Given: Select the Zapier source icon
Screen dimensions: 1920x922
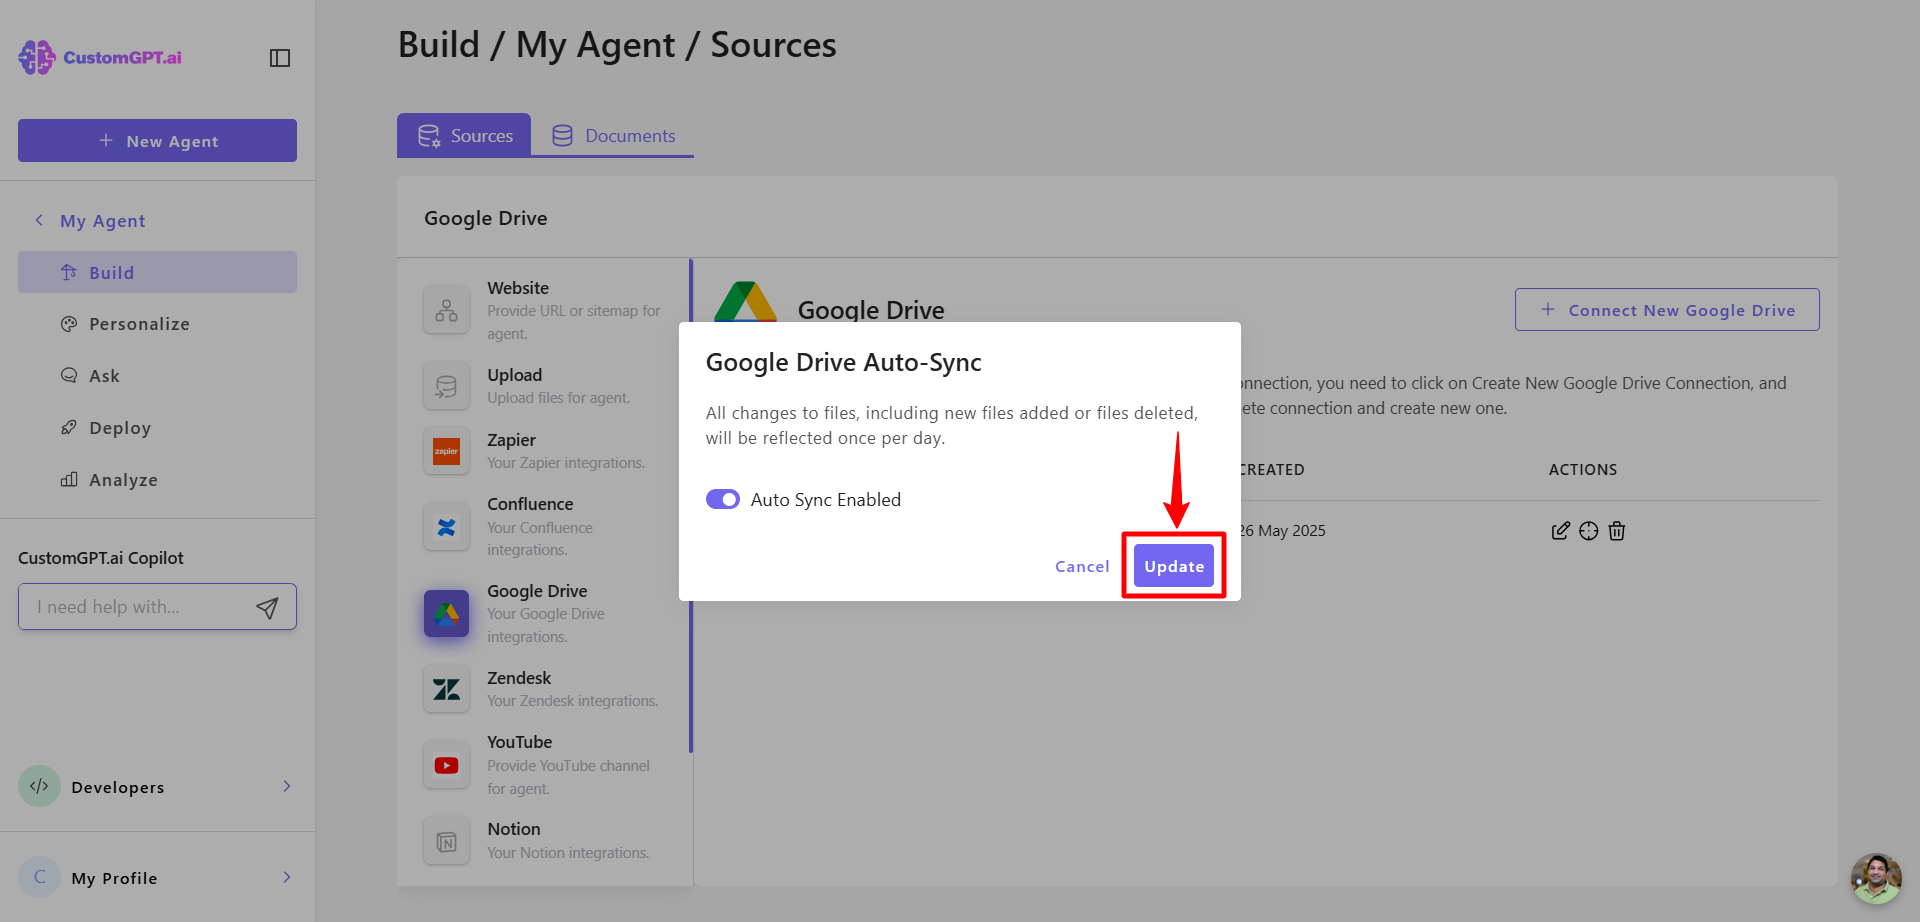Looking at the screenshot, I should point(446,451).
